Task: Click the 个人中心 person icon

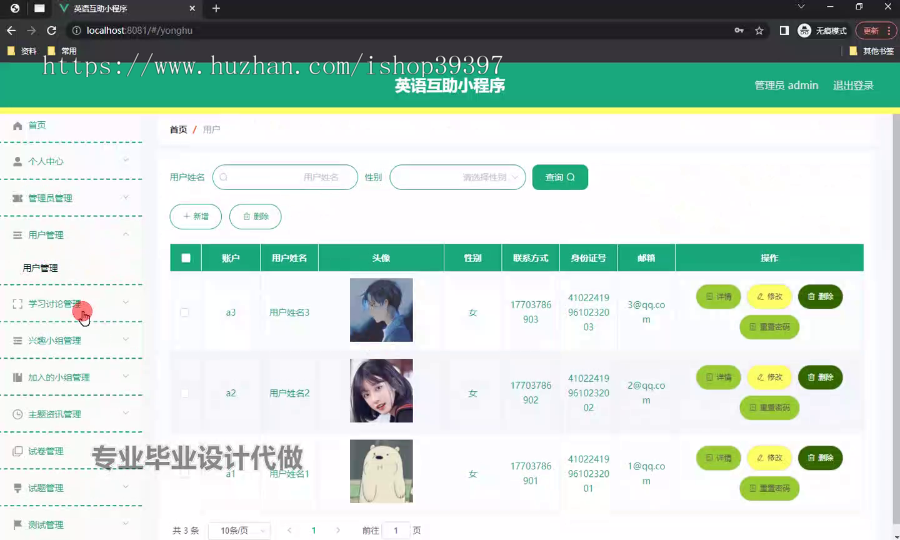Action: (x=17, y=161)
